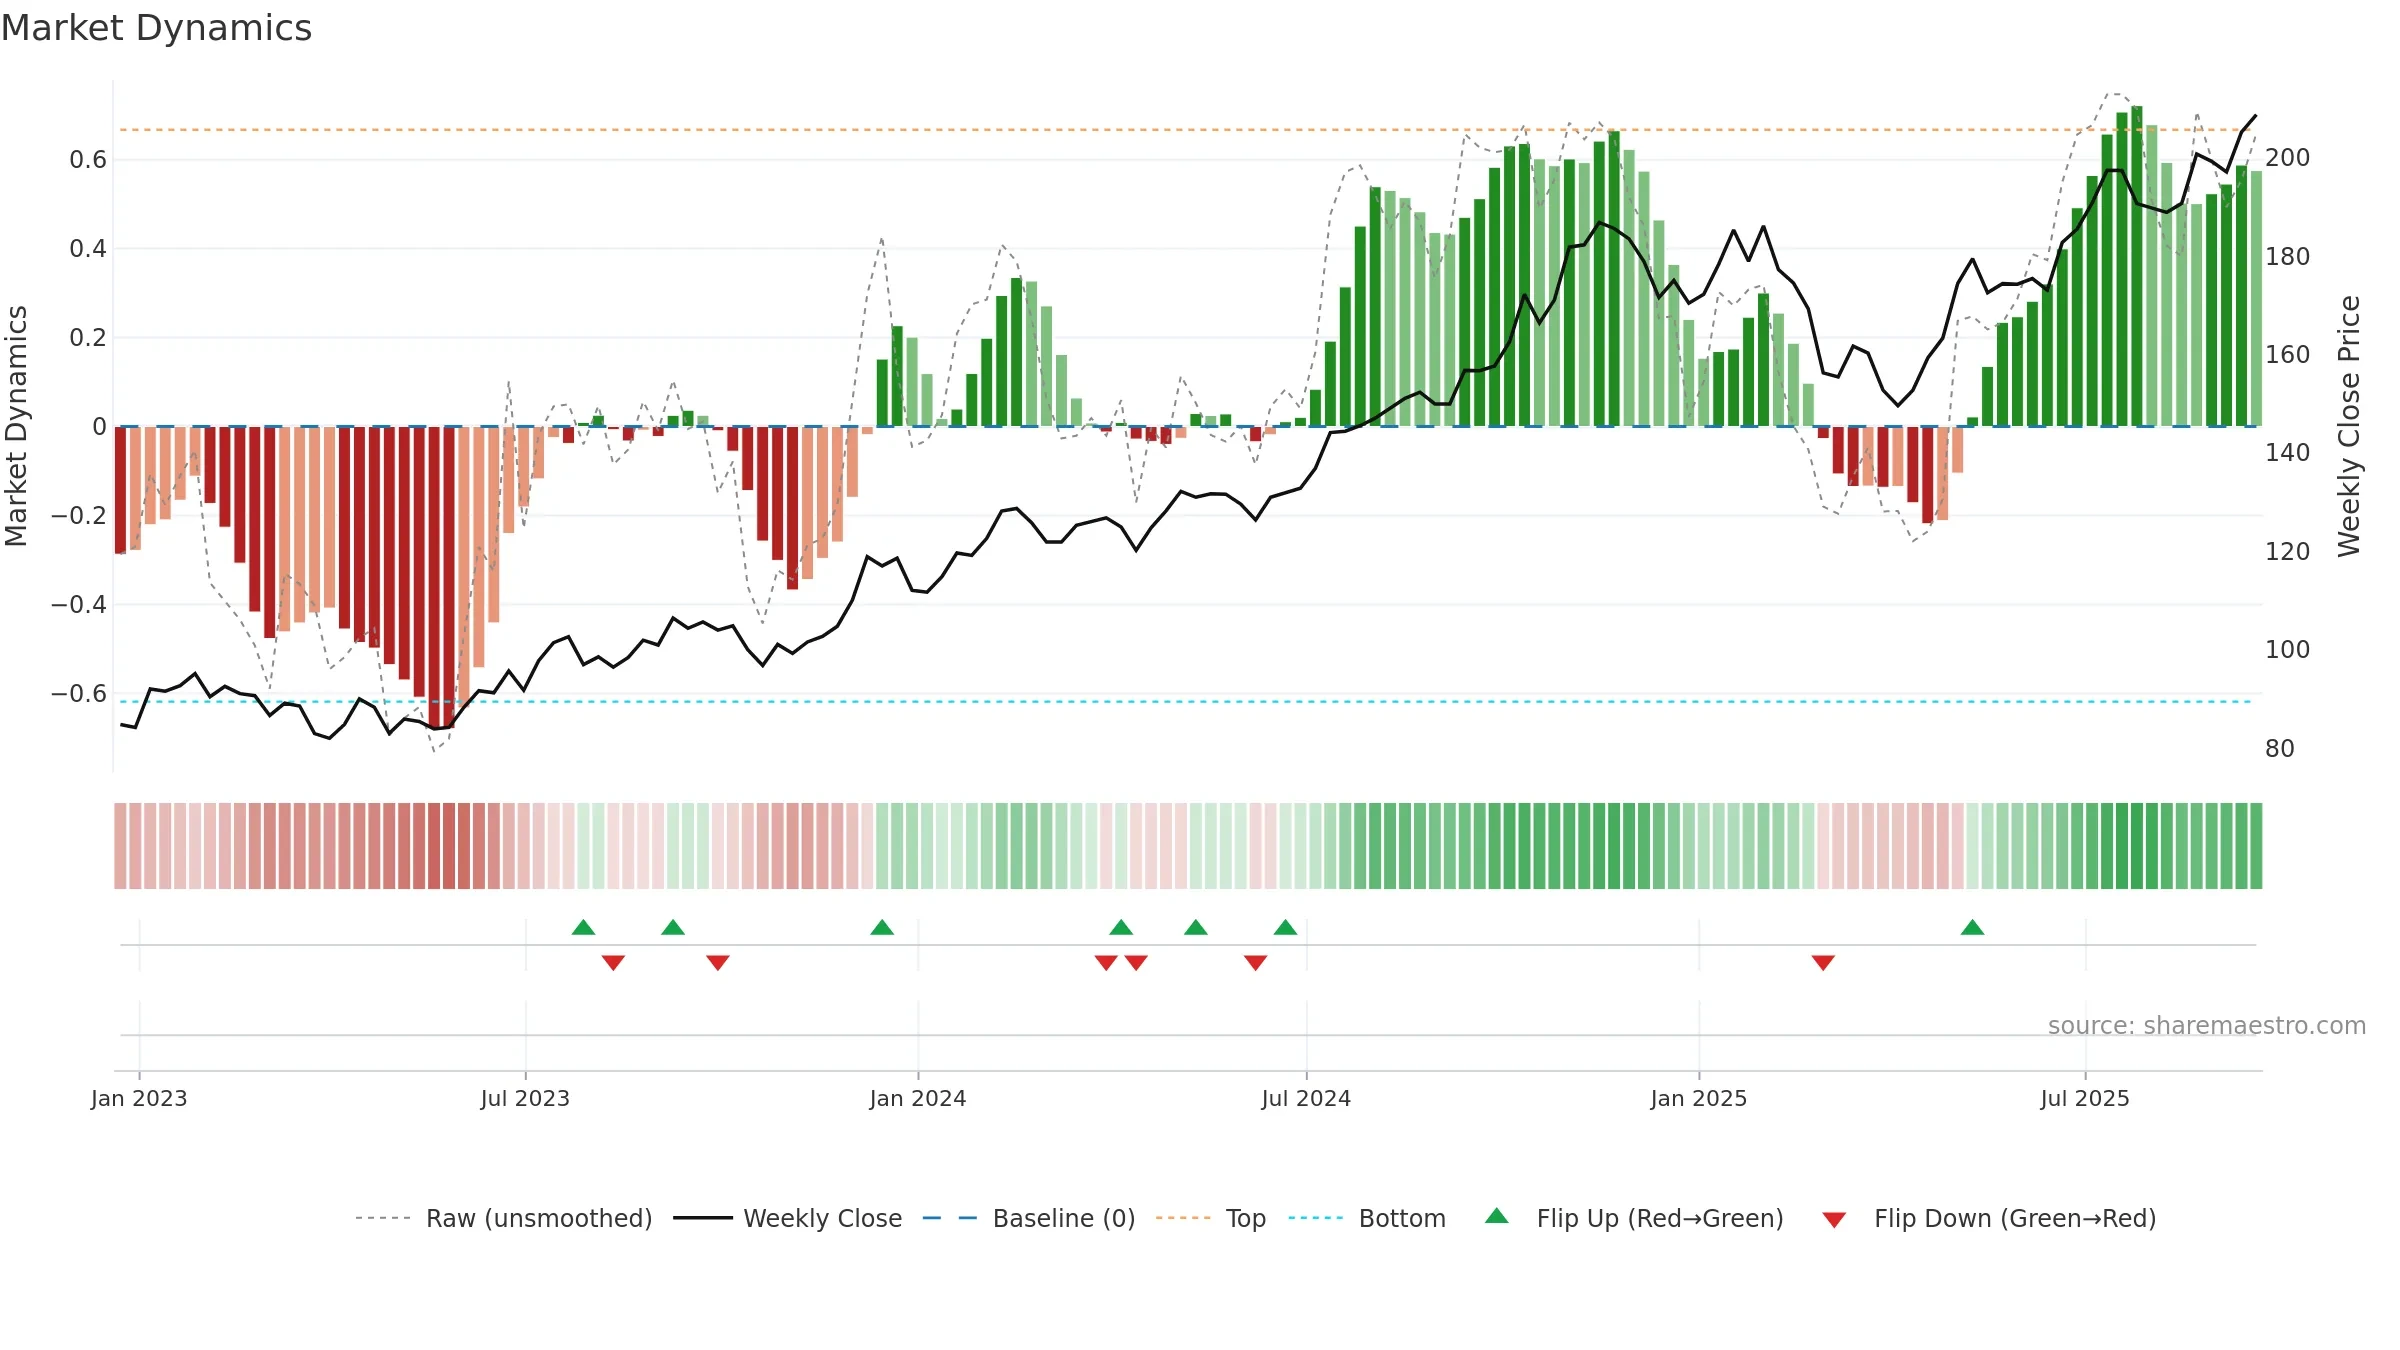Click the 160 tick on the price axis
The width and height of the screenshot is (2400, 1350).
click(x=2288, y=355)
